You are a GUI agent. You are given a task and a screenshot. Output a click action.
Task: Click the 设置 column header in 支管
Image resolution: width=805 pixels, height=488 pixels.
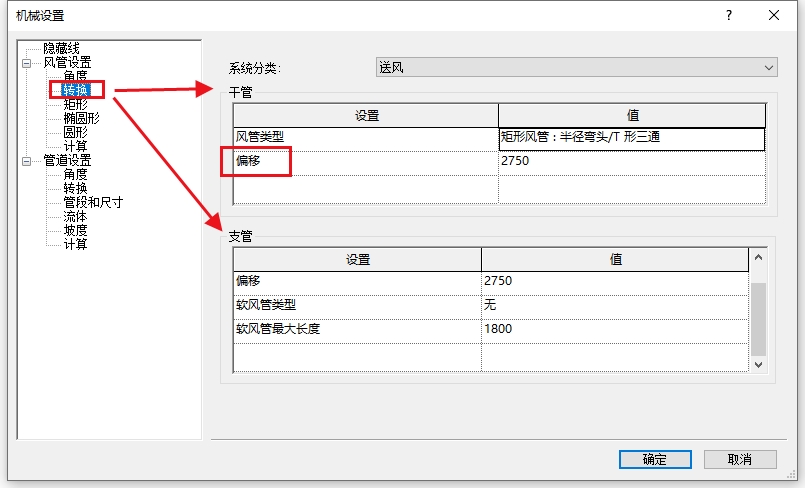(357, 260)
